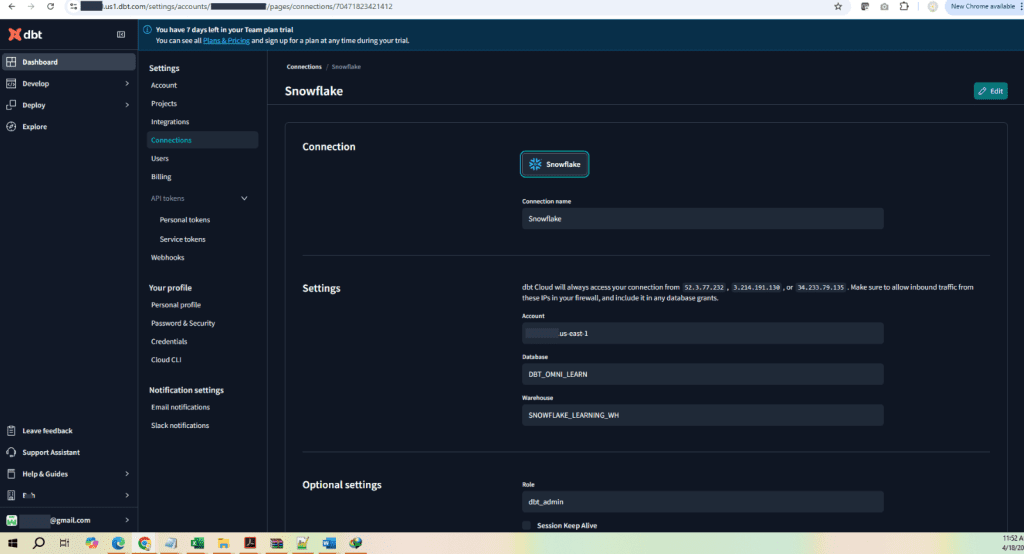Open Windows taskbar search

pos(39,543)
